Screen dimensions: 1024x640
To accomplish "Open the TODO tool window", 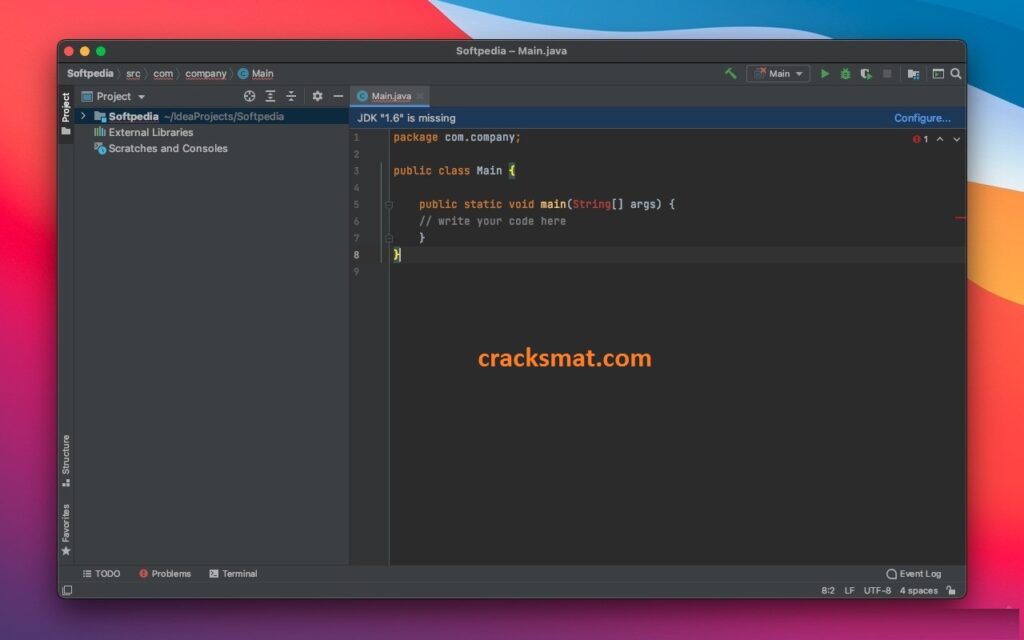I will (x=101, y=573).
